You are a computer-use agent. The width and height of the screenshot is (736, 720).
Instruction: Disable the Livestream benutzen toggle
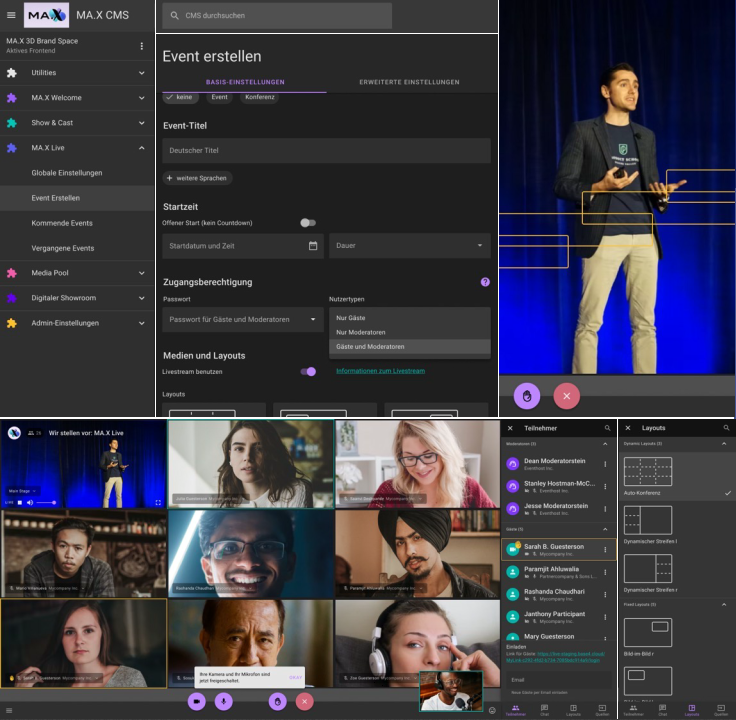pyautogui.click(x=308, y=371)
